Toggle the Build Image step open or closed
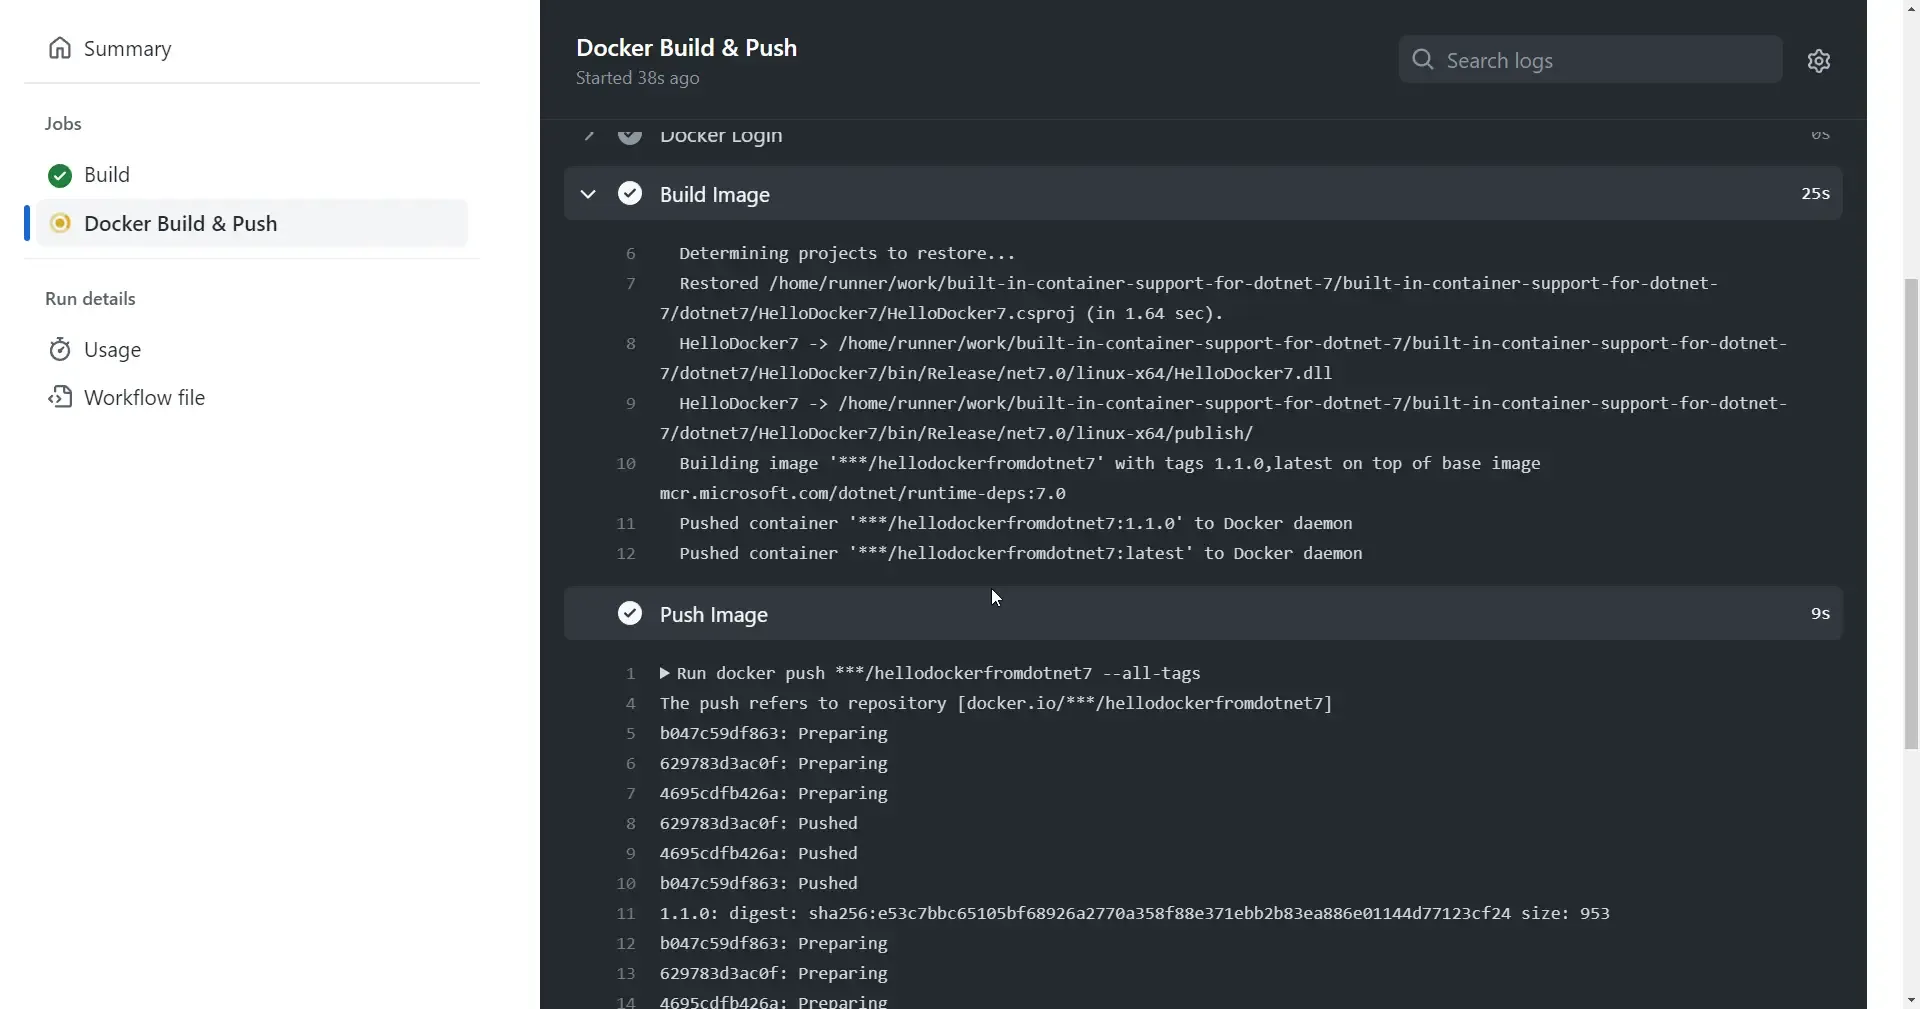The image size is (1920, 1009). (588, 194)
